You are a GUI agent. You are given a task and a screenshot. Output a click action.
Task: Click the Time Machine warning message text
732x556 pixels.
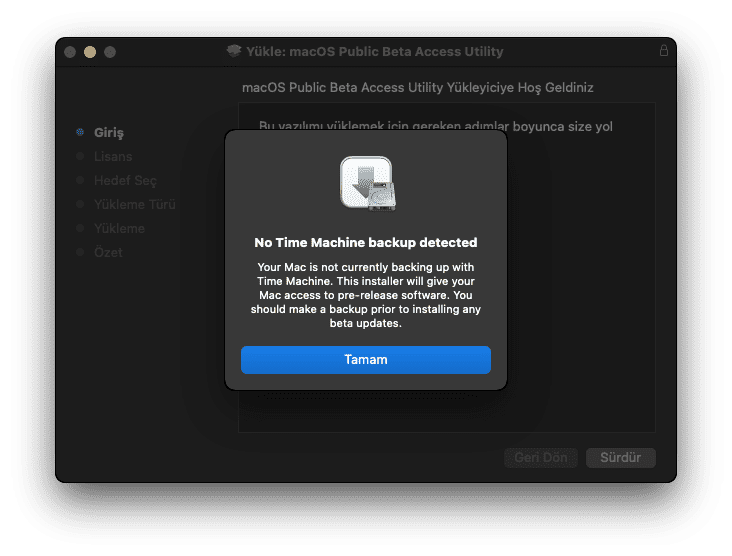click(x=366, y=296)
